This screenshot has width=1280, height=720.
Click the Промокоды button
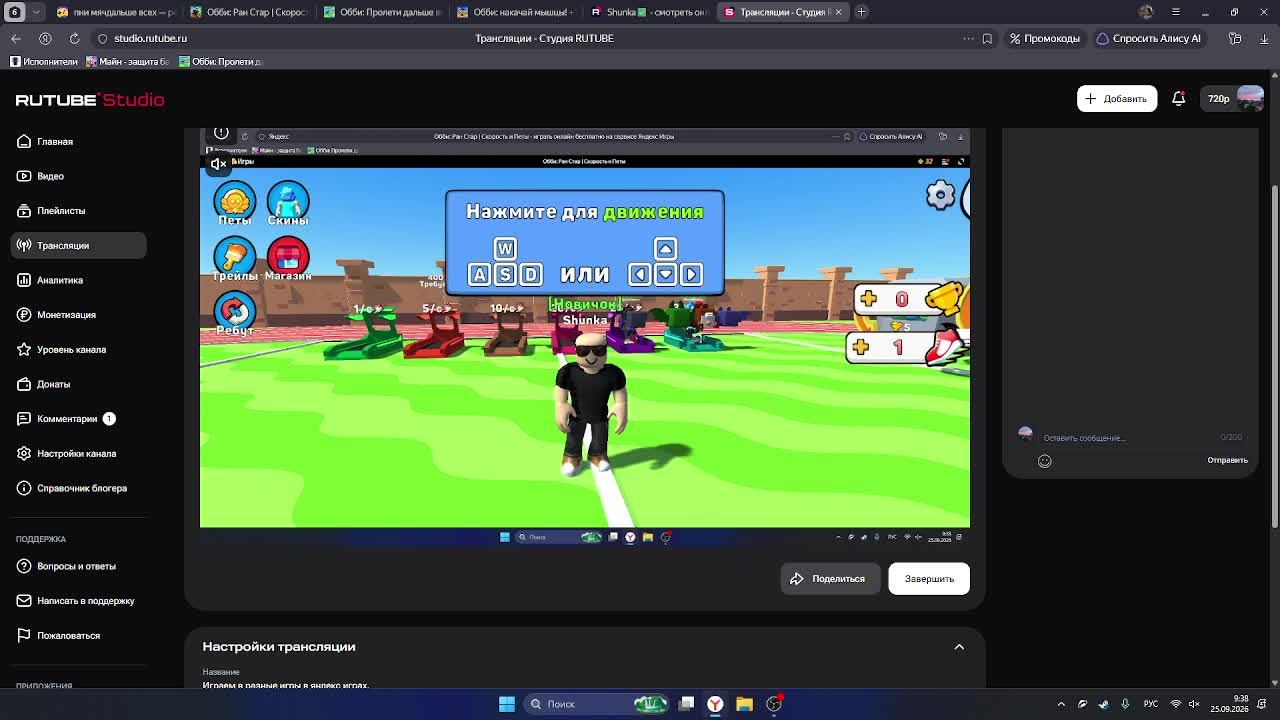tap(1045, 38)
